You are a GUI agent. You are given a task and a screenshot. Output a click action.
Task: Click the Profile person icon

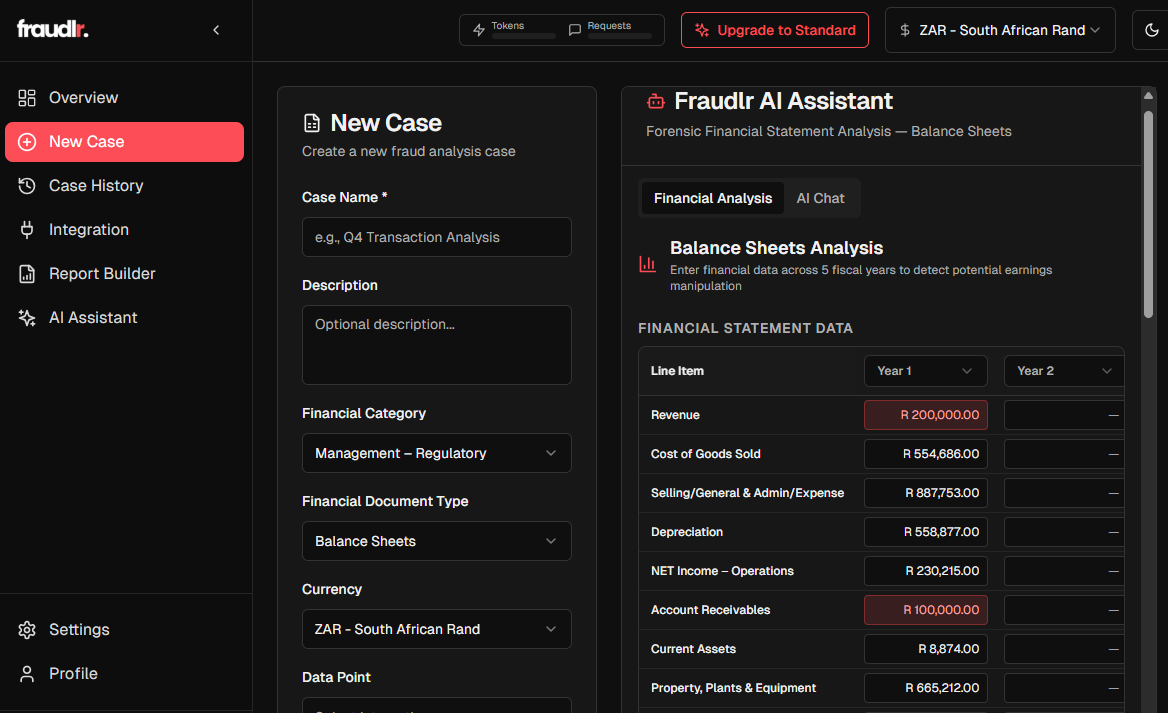(x=27, y=674)
